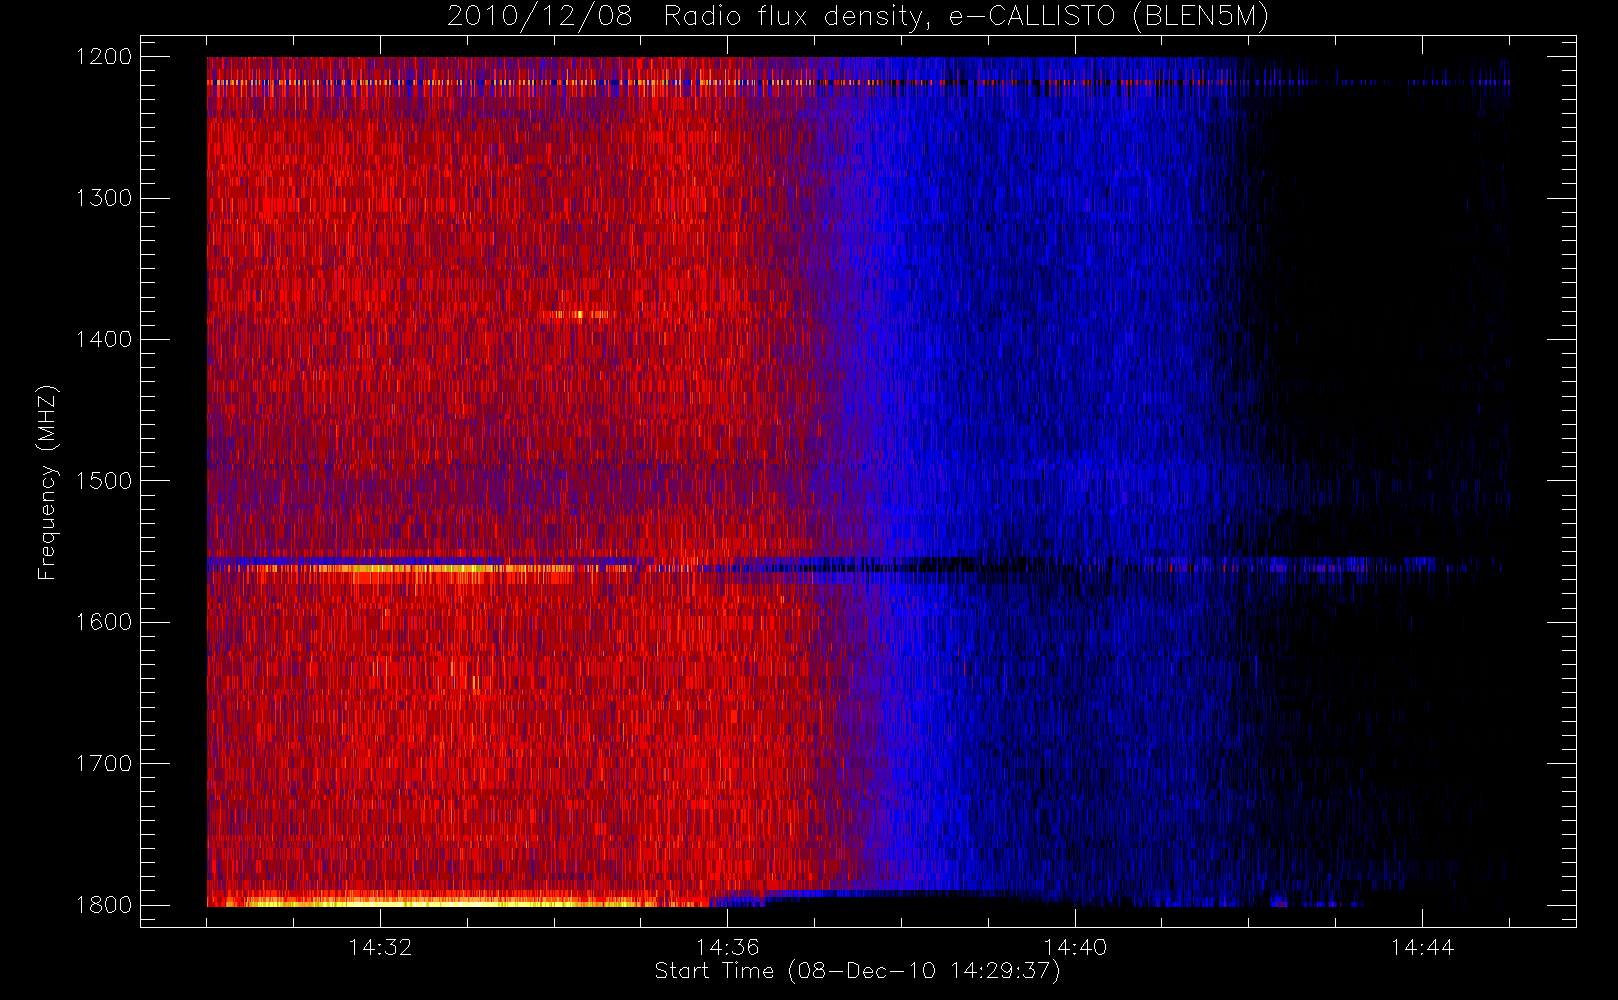This screenshot has width=1618, height=1000.
Task: Click the 'Start Time (08-Dec-10 14:29:37)' label
Action: (x=857, y=971)
